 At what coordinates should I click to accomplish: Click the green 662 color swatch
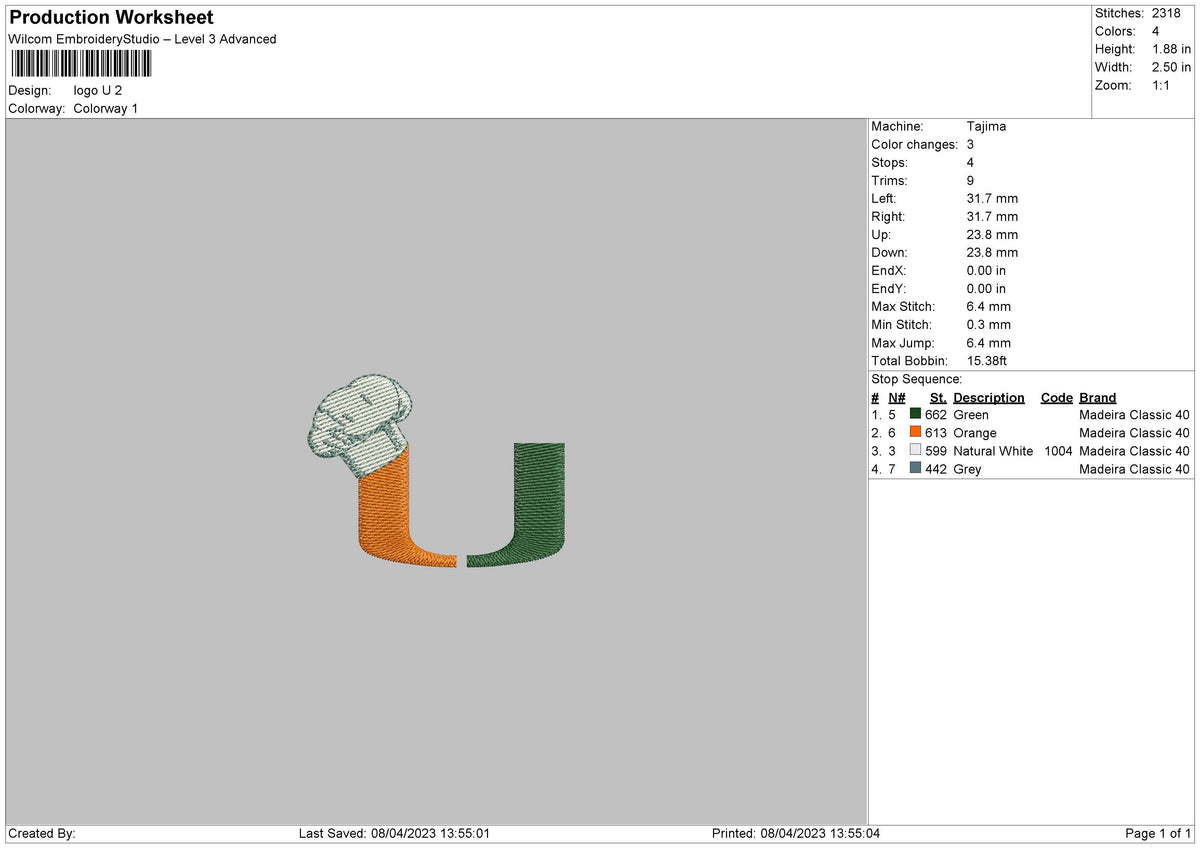click(x=915, y=414)
